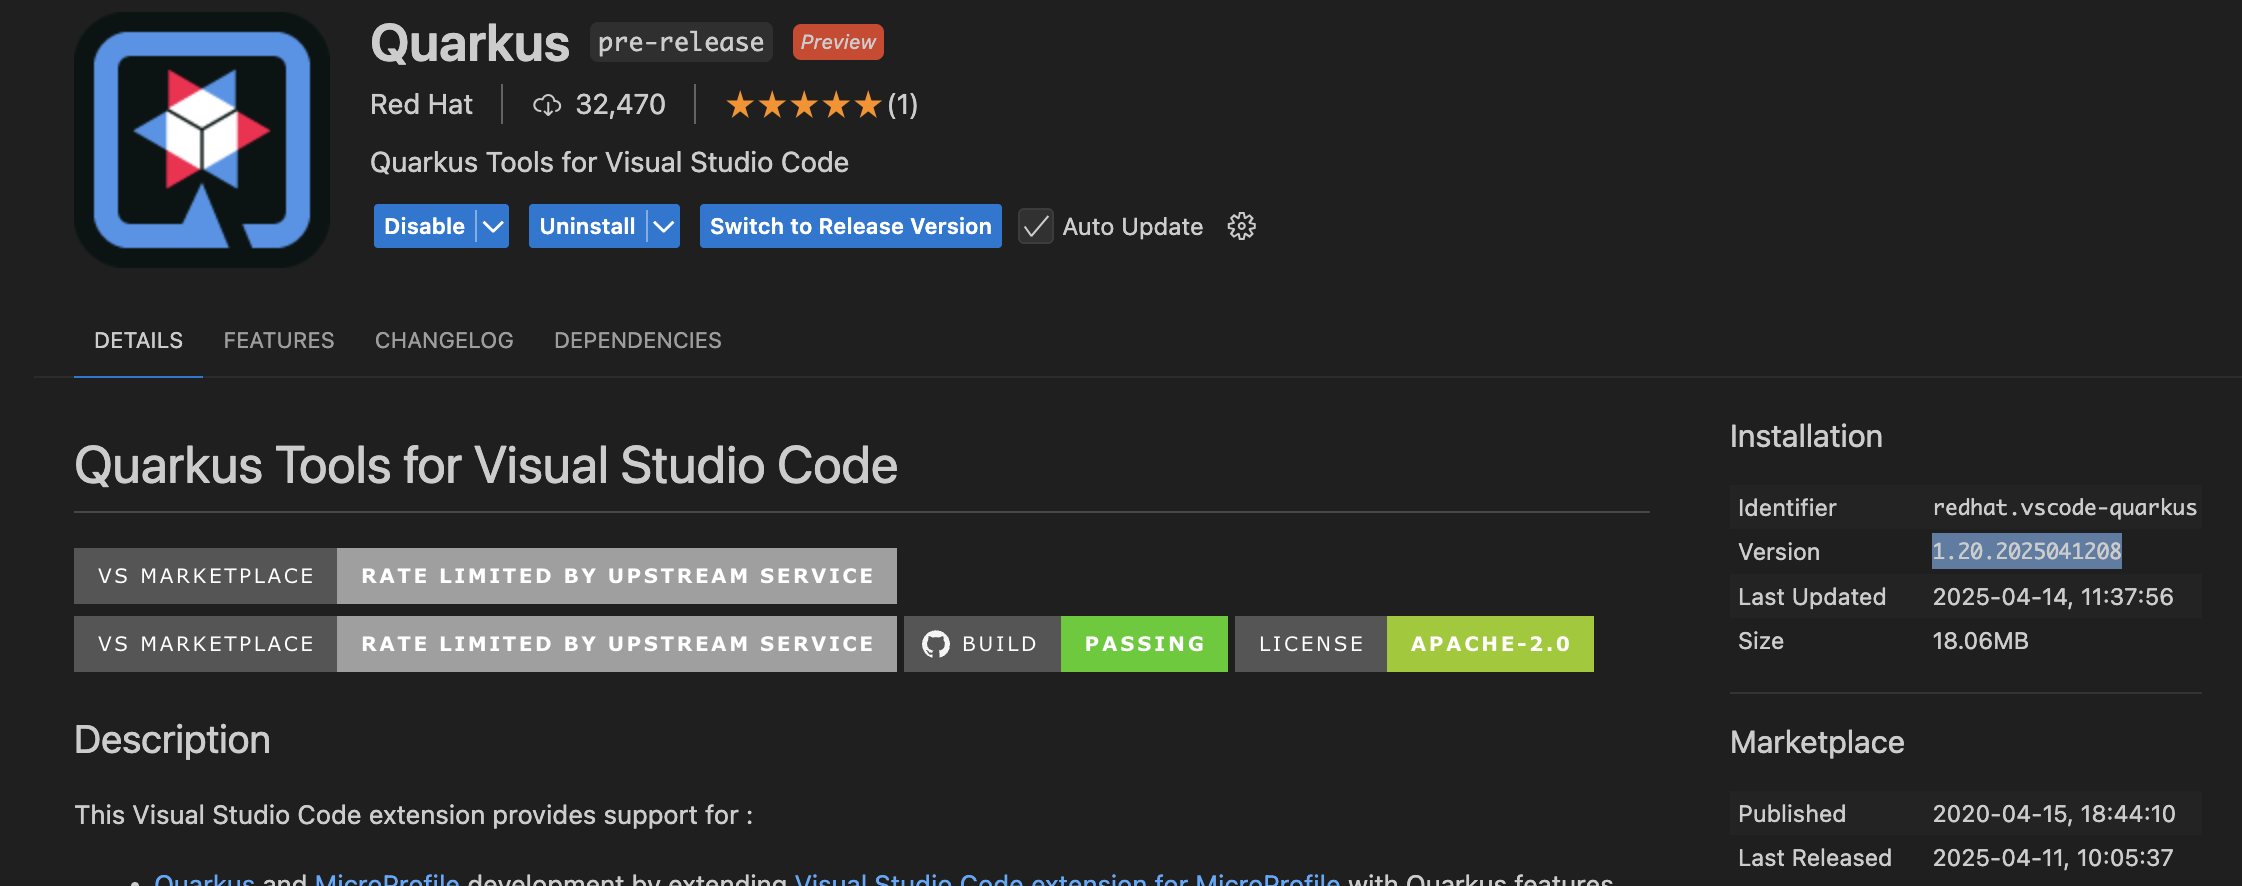
Task: Switch to the Features tab
Action: 279,341
